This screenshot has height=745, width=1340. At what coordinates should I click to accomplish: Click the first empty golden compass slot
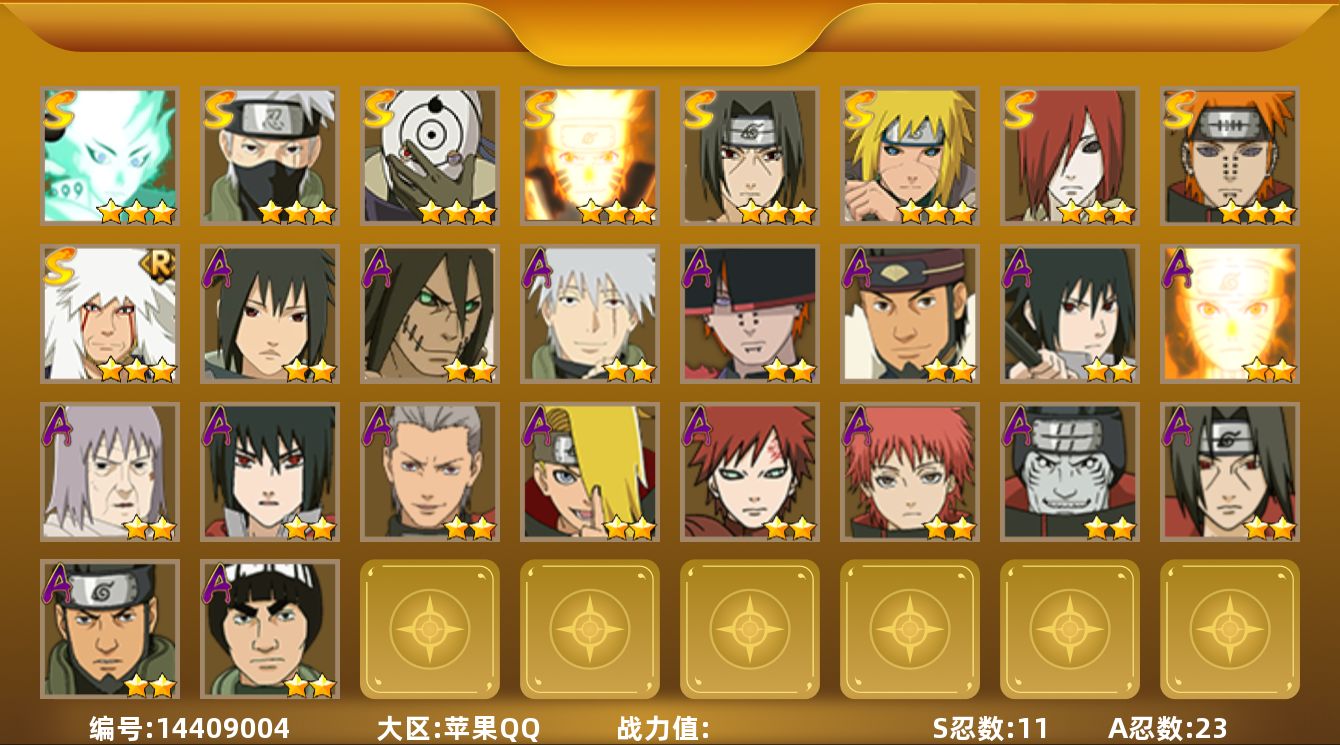[x=430, y=629]
